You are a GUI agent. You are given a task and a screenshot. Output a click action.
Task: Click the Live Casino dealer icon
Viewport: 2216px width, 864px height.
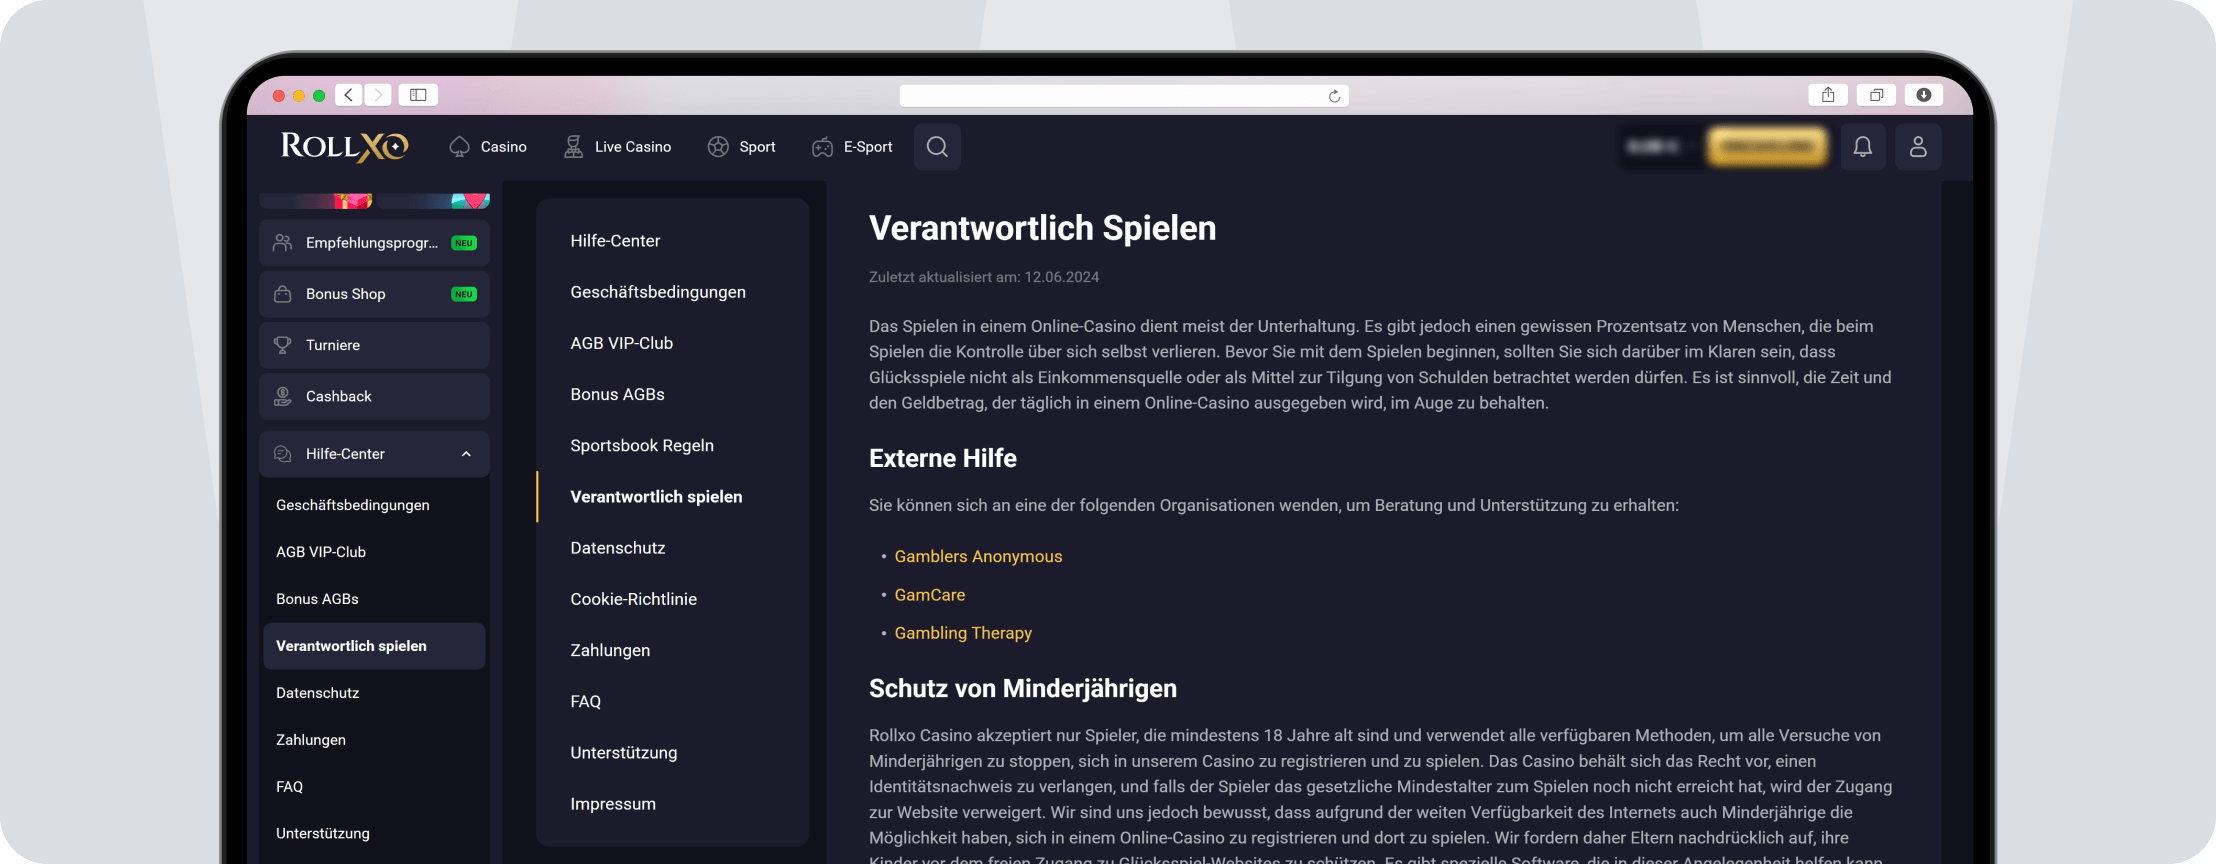pyautogui.click(x=573, y=147)
